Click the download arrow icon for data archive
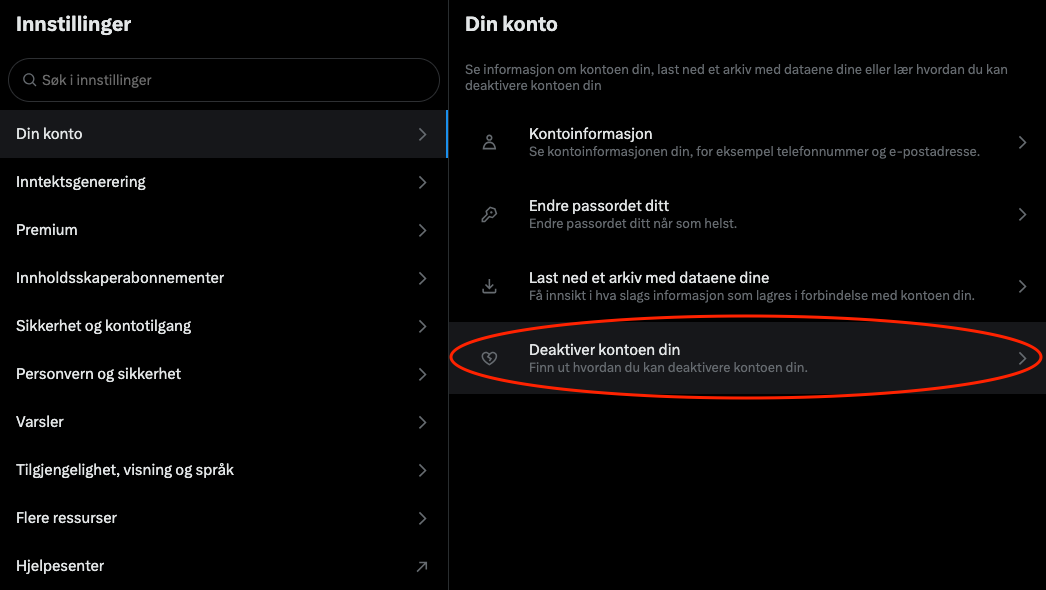This screenshot has height=590, width=1046. pyautogui.click(x=489, y=286)
